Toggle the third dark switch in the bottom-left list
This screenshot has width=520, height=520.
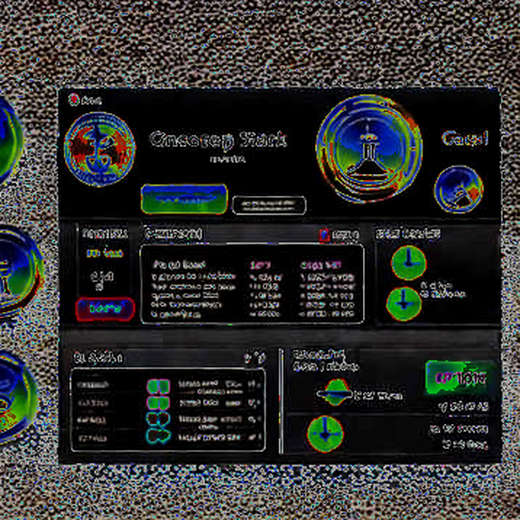158,419
